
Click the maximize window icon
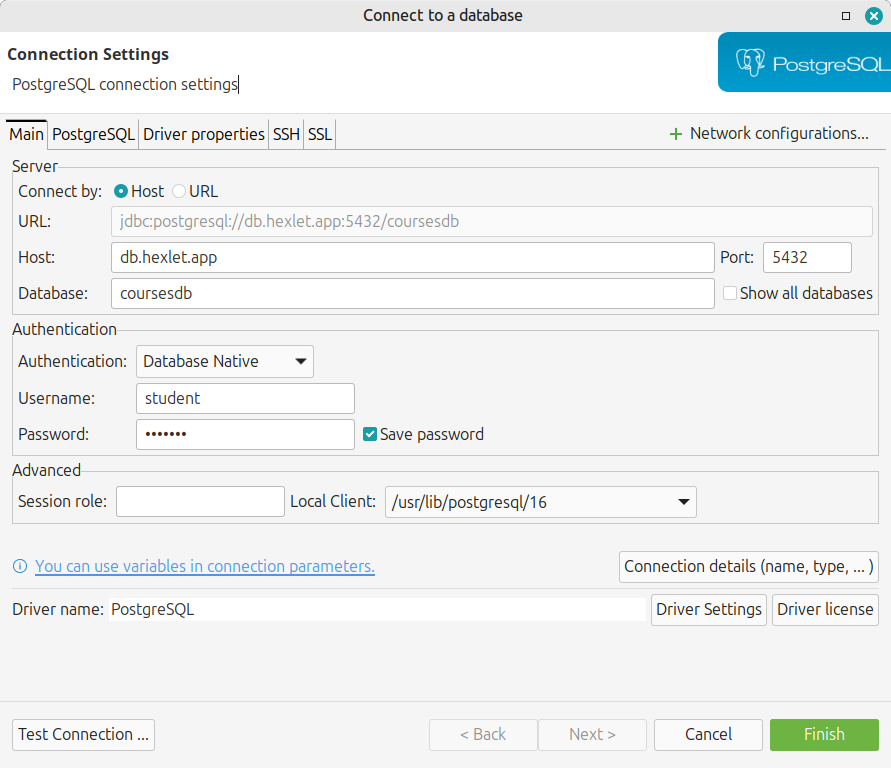coord(846,15)
